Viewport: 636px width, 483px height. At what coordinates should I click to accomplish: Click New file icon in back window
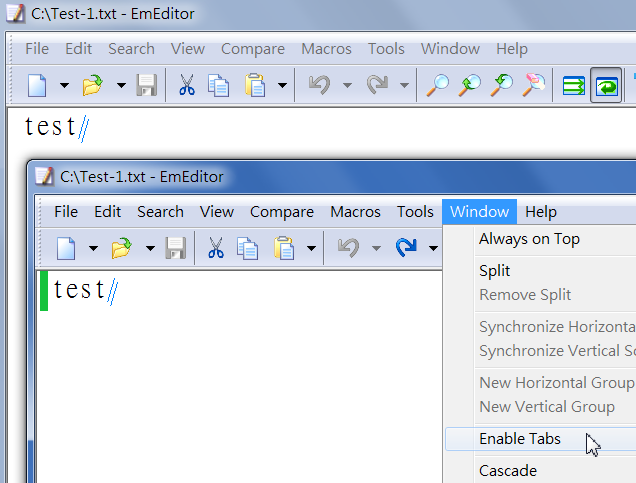[x=37, y=85]
